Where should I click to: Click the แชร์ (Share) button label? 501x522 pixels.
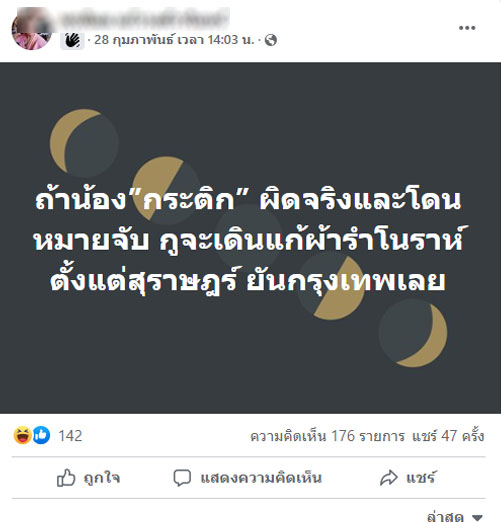point(421,478)
